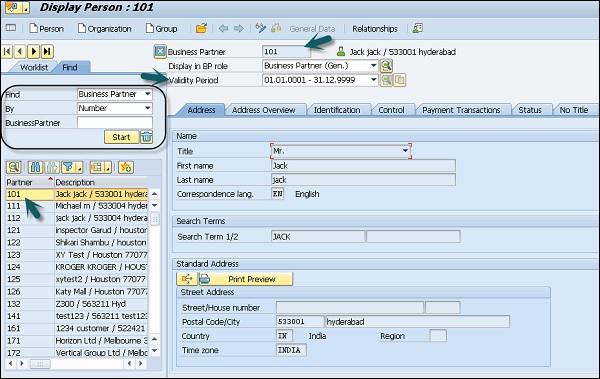This screenshot has height=379, width=600.
Task: Click the Search Term field containing JACK
Action: pyautogui.click(x=318, y=237)
